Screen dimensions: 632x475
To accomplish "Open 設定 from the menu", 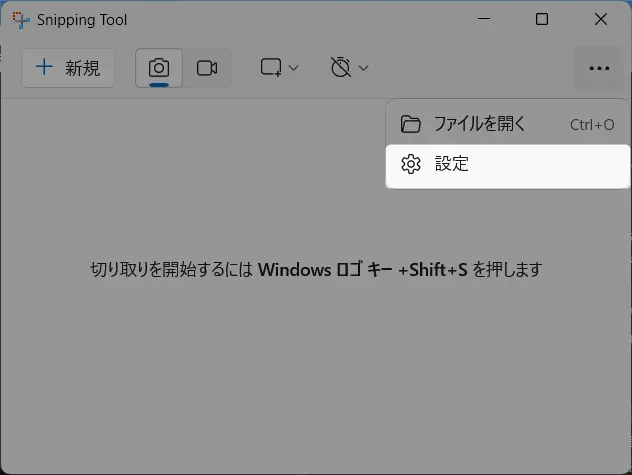I will click(508, 164).
